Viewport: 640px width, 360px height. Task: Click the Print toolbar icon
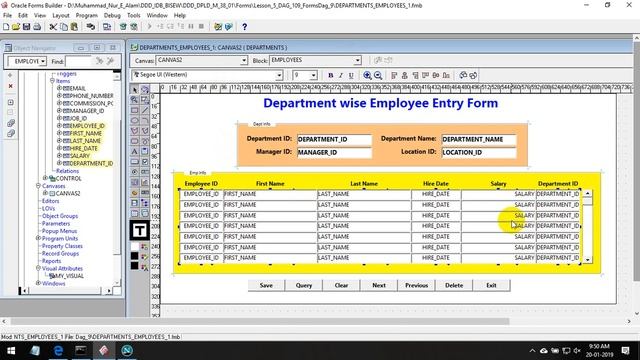[37, 27]
